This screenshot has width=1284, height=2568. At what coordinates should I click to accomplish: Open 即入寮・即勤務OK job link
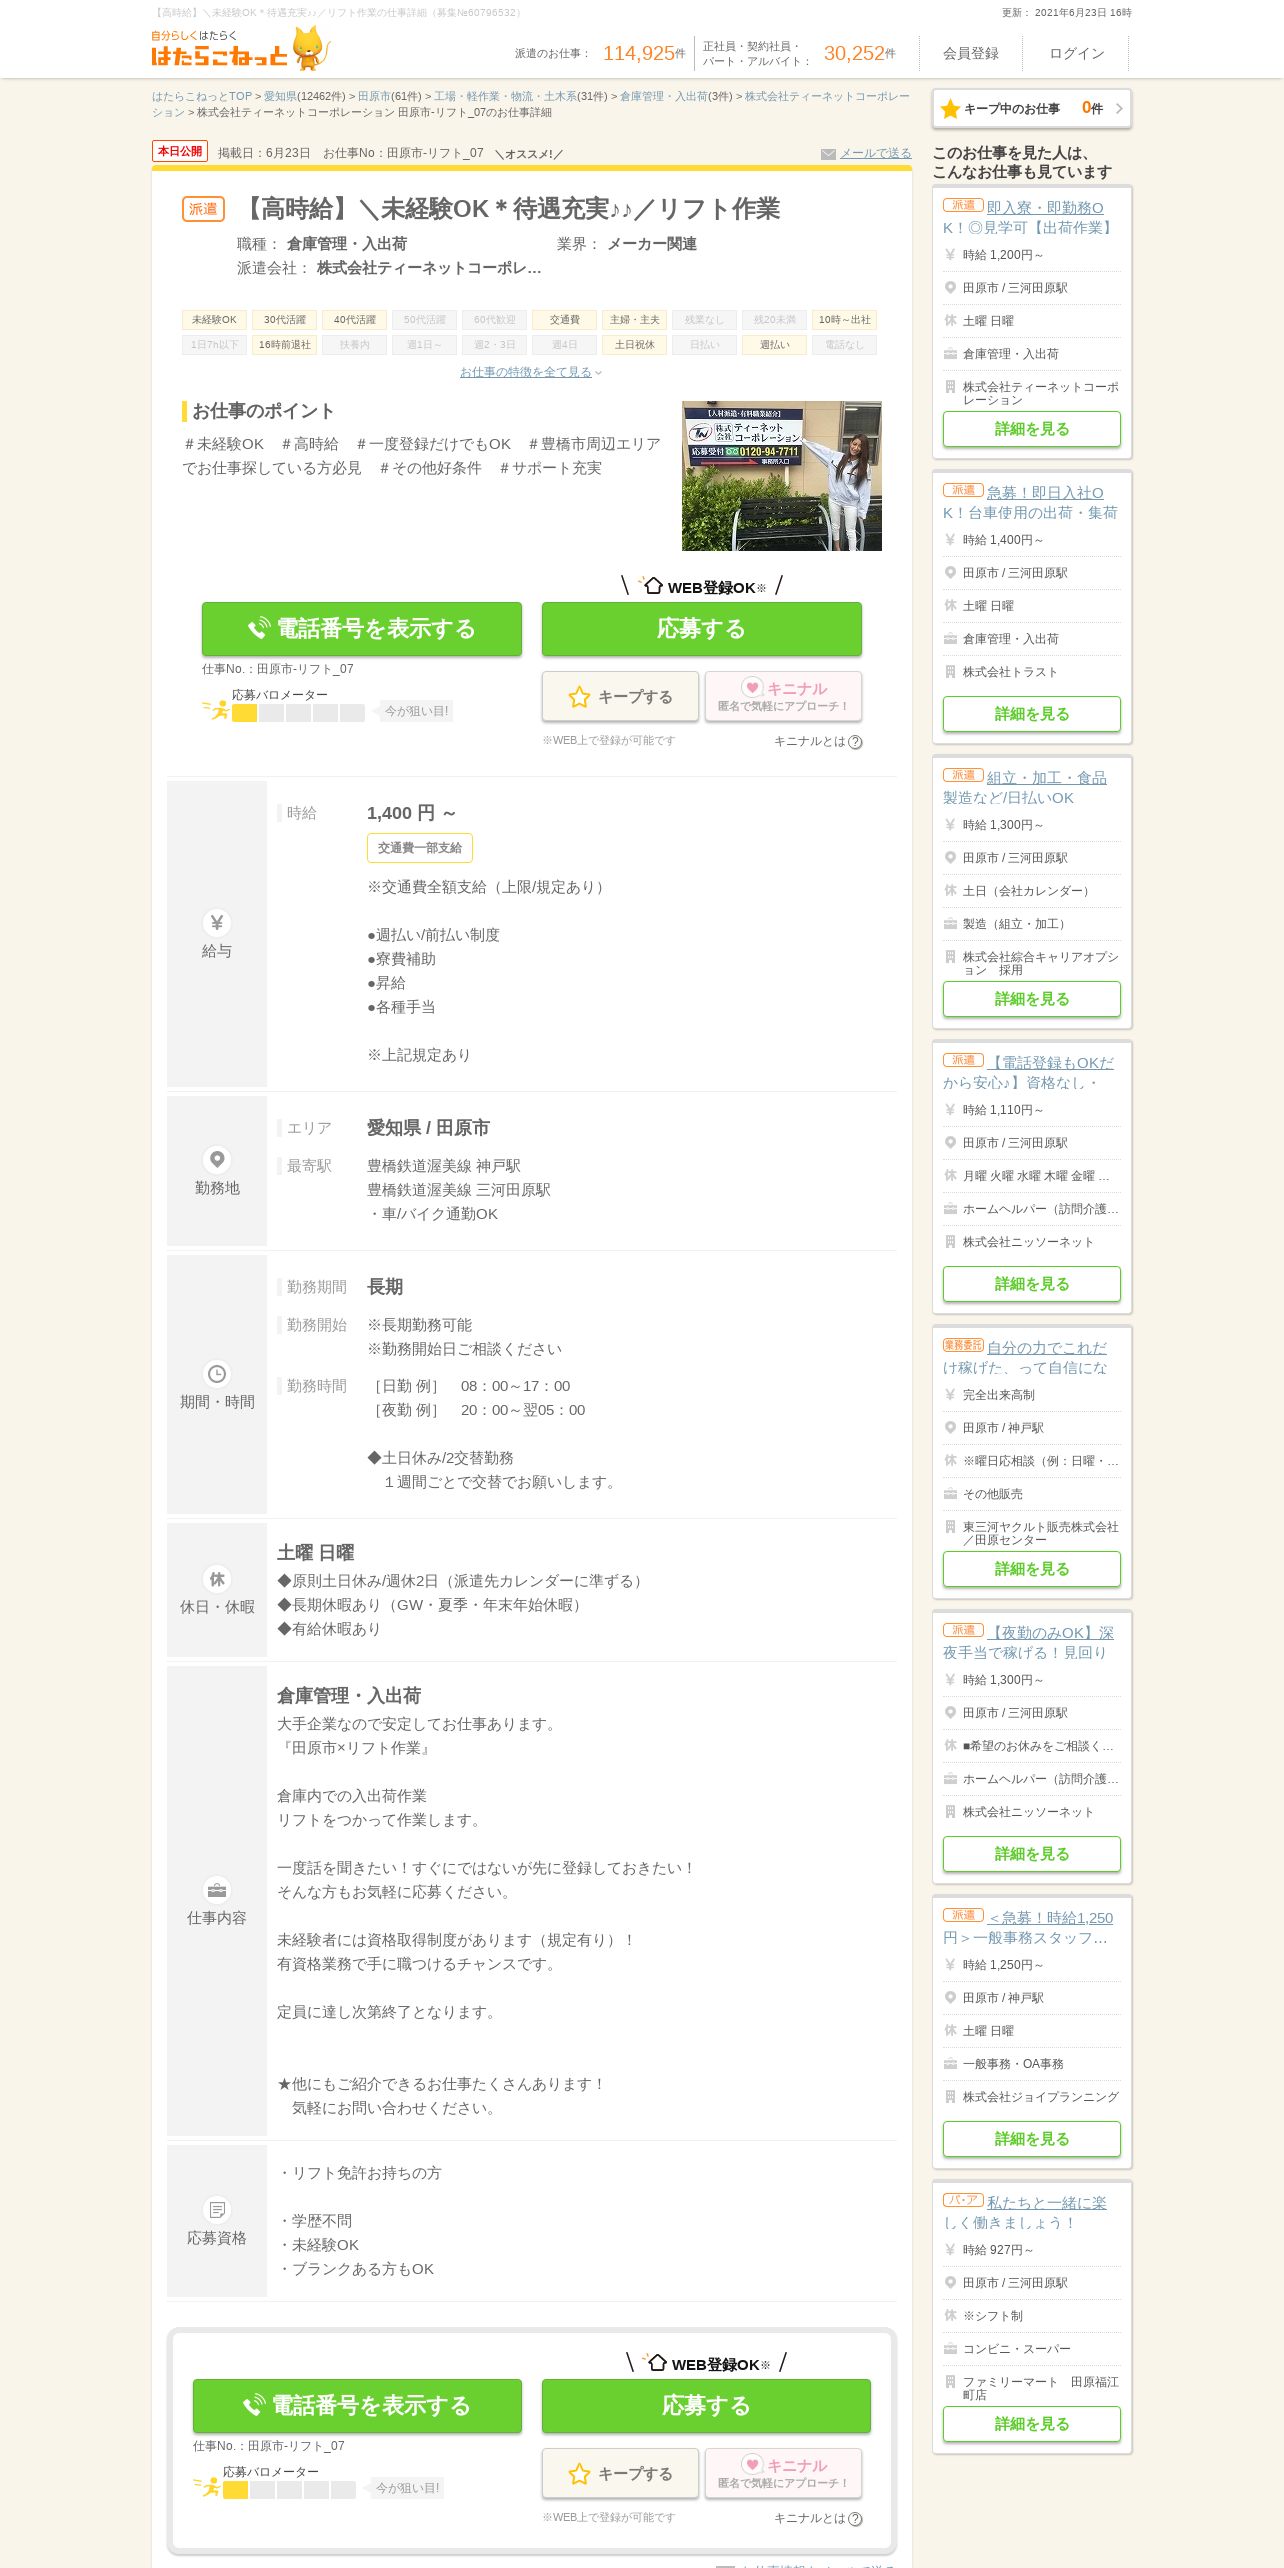1030,217
